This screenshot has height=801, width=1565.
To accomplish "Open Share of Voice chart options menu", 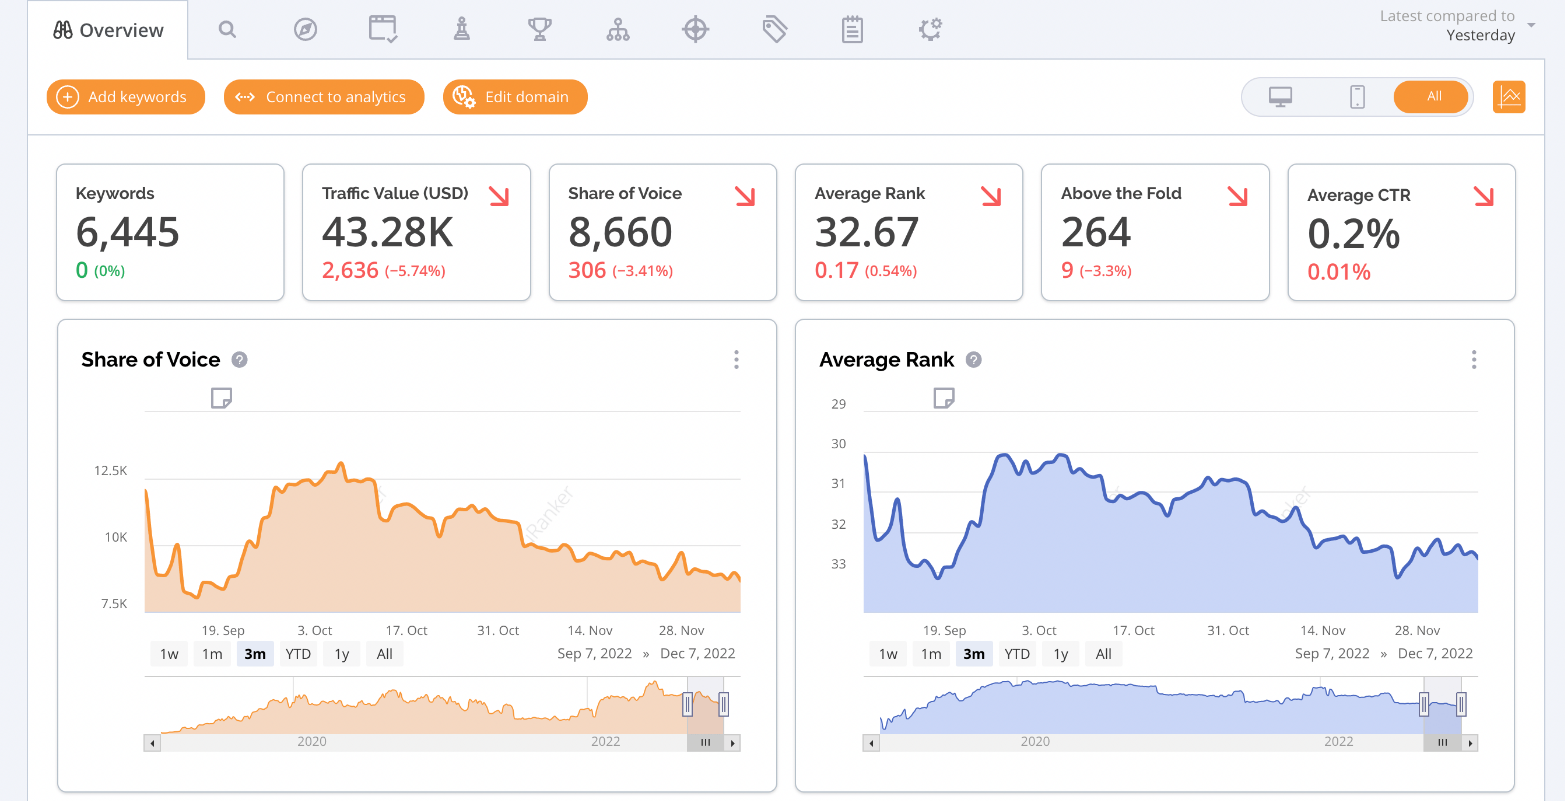I will point(737,360).
